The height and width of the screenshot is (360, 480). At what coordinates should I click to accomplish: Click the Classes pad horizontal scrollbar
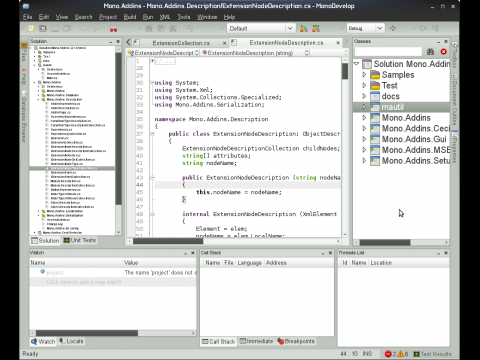[385, 242]
